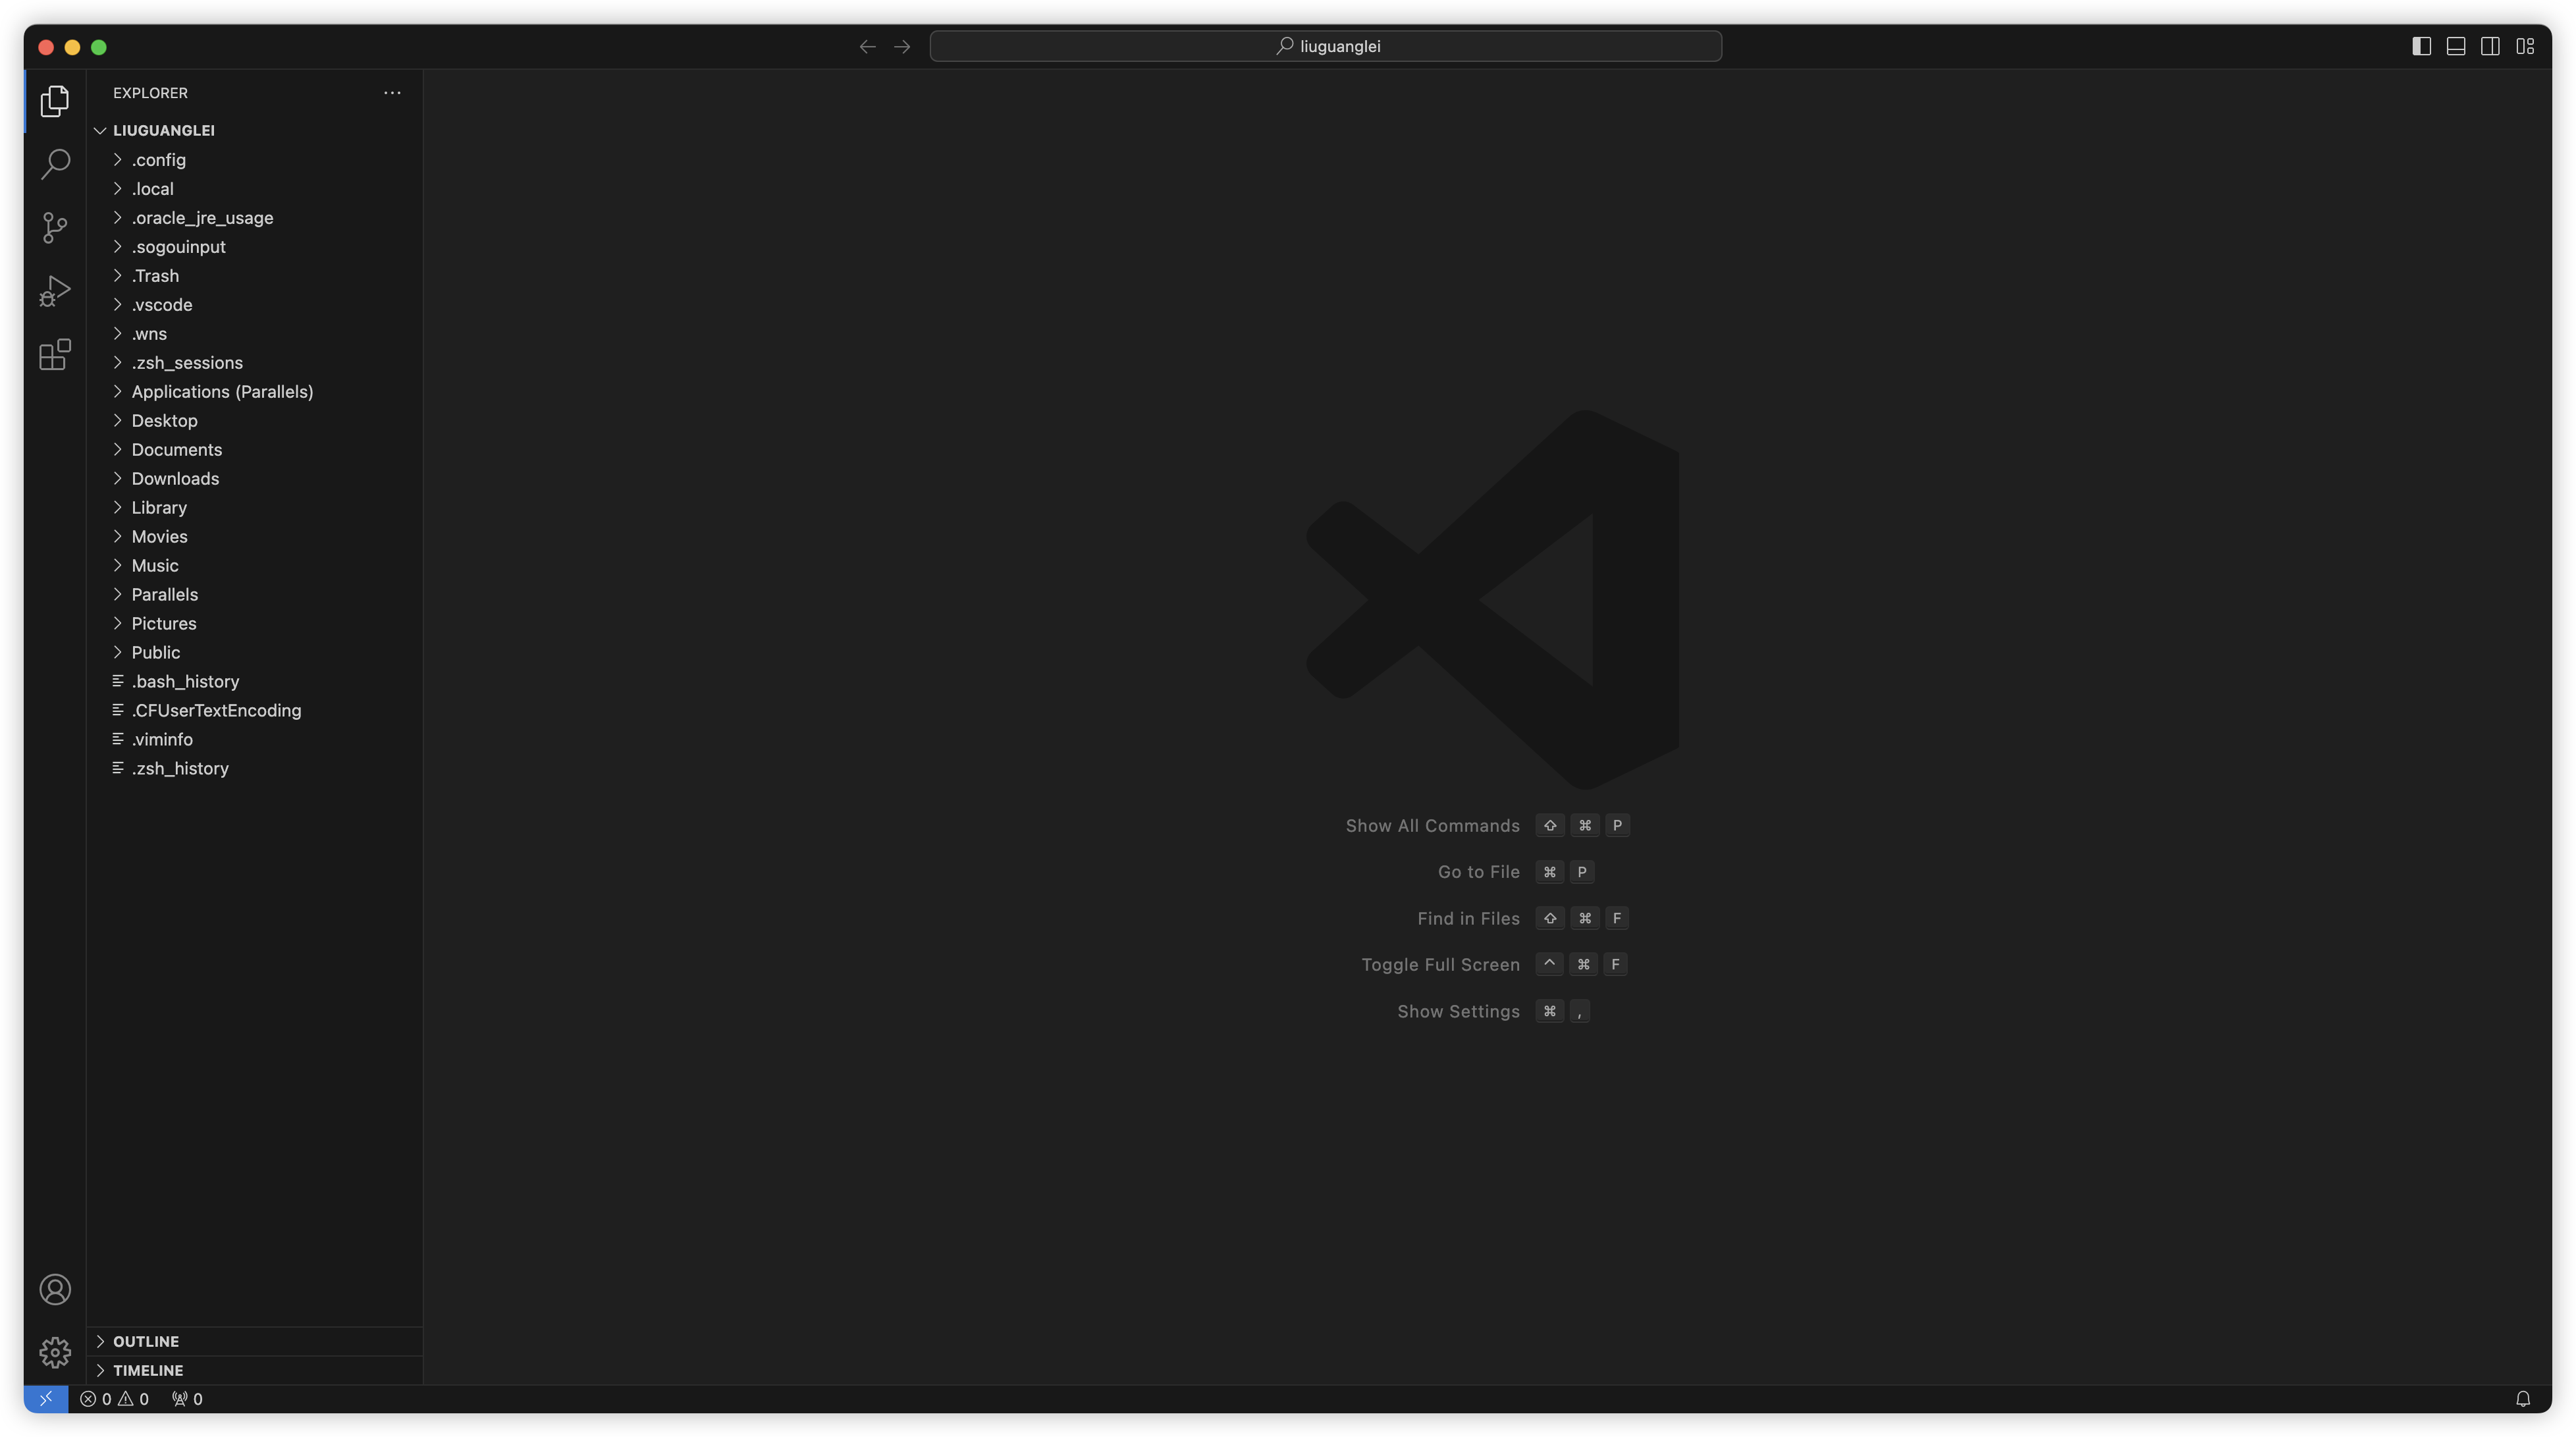Screen dimensions: 2576x1437
Task: Open Explorer's Views and More Actions menu
Action: (392, 93)
